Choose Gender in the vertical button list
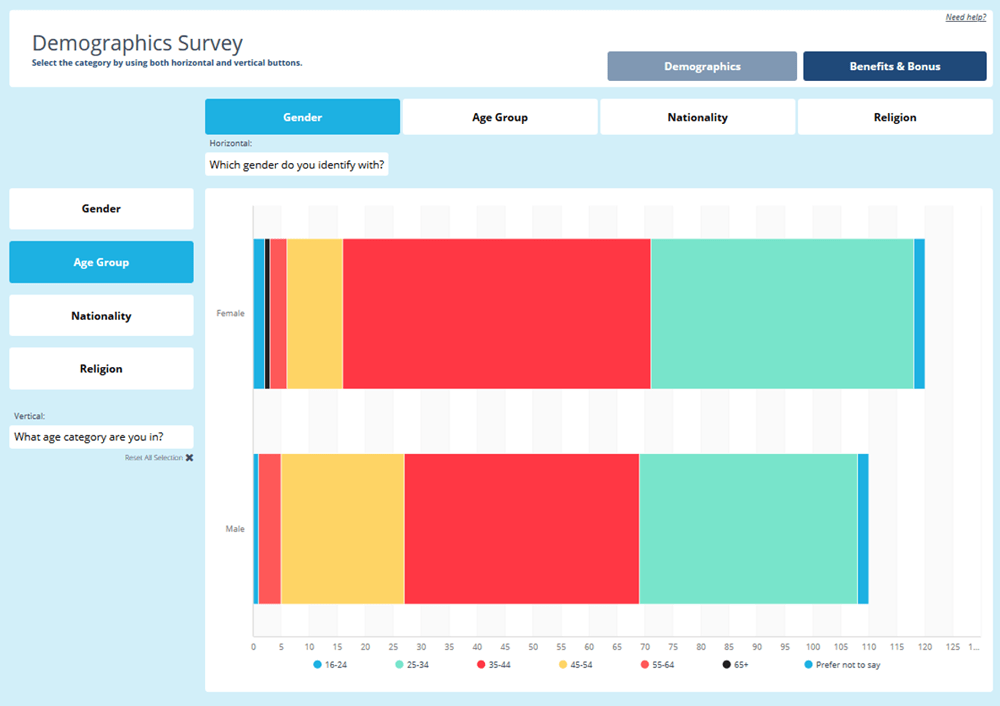Image resolution: width=1000 pixels, height=706 pixels. point(101,209)
